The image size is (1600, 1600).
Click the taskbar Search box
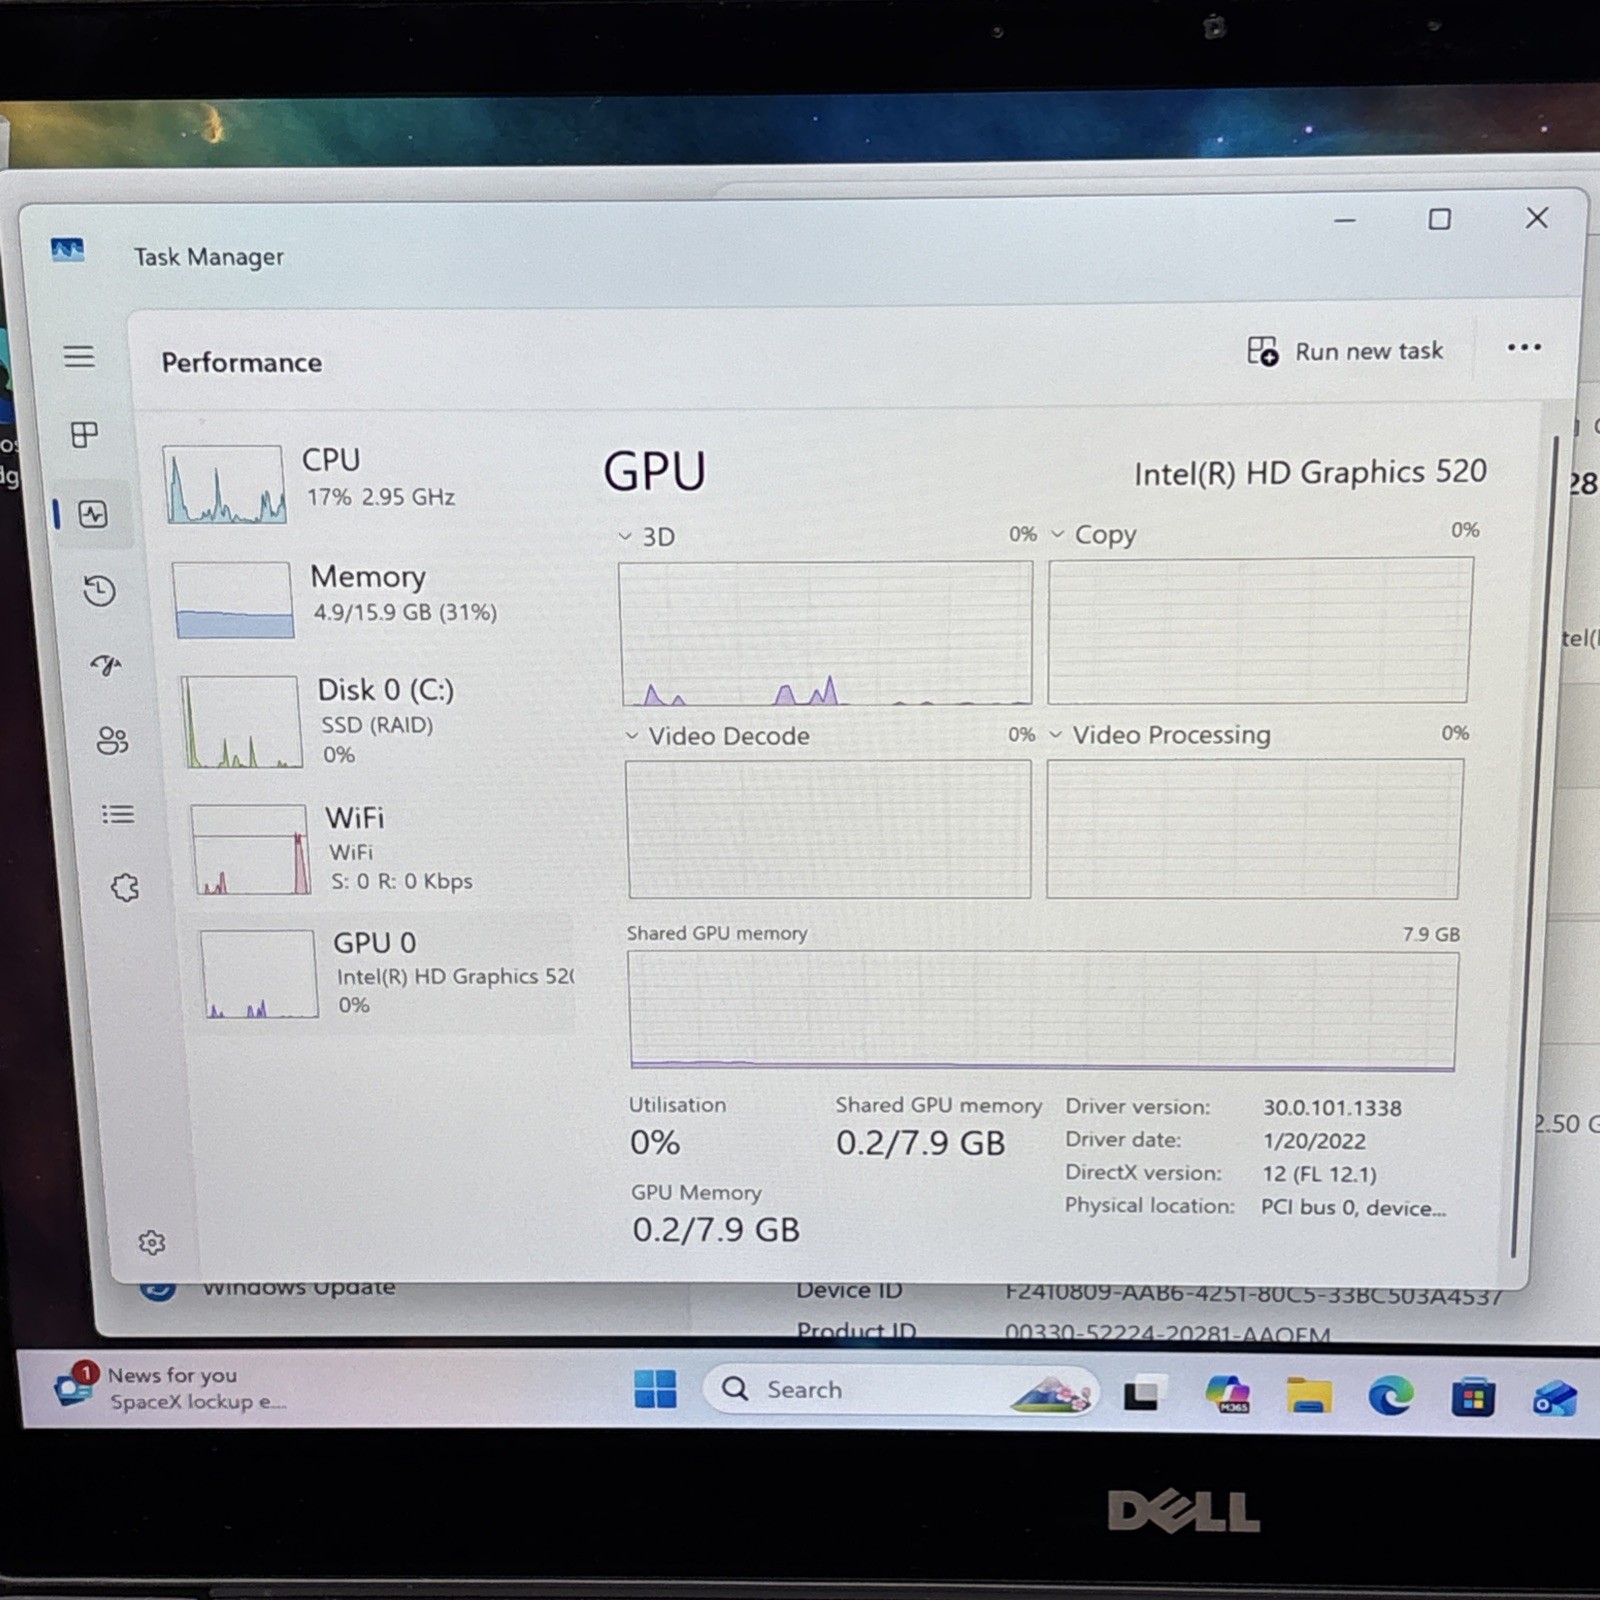(900, 1390)
